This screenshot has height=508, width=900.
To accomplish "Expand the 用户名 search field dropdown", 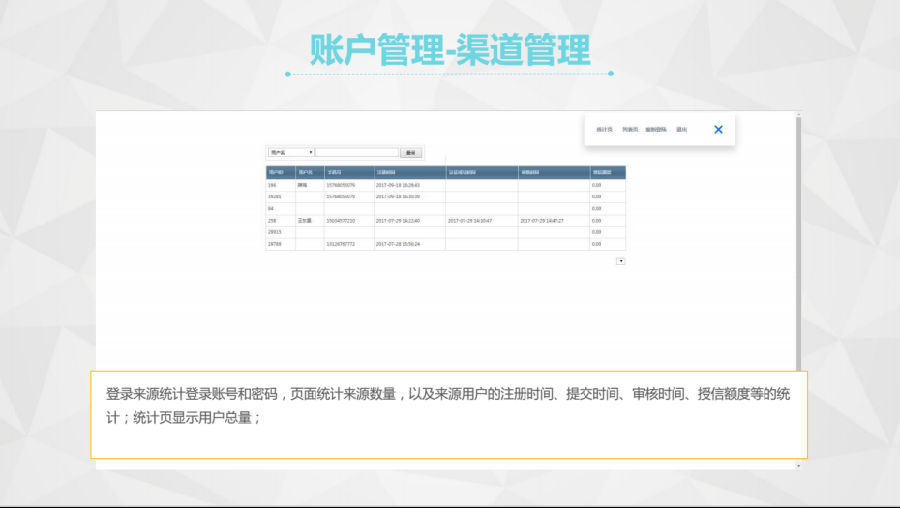I will tap(291, 152).
